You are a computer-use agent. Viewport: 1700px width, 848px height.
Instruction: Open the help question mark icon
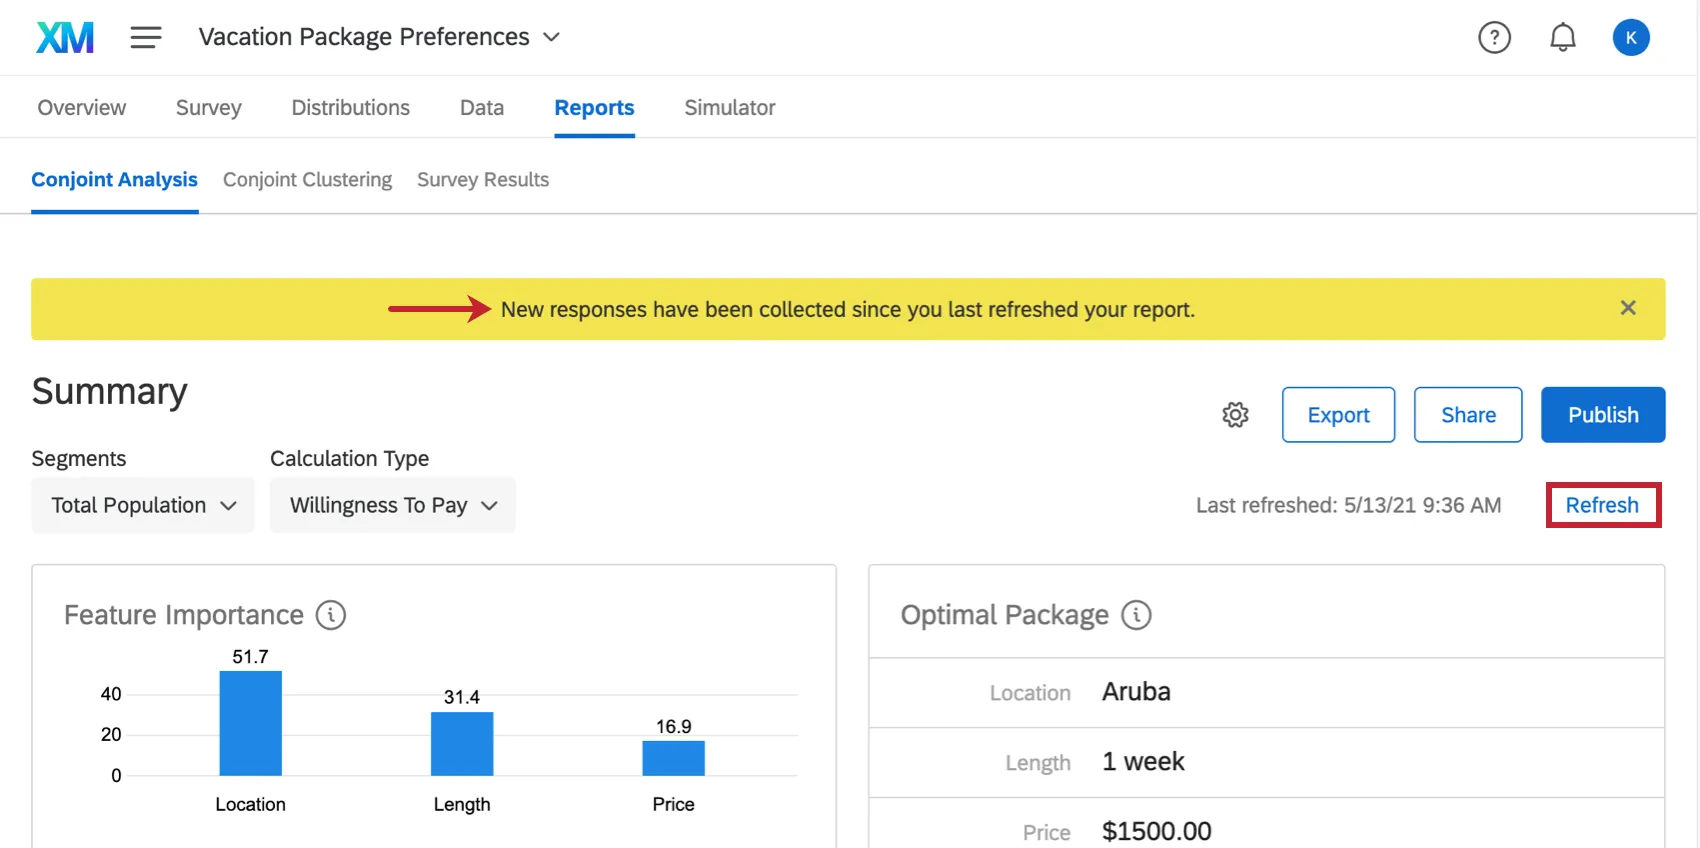(1494, 38)
